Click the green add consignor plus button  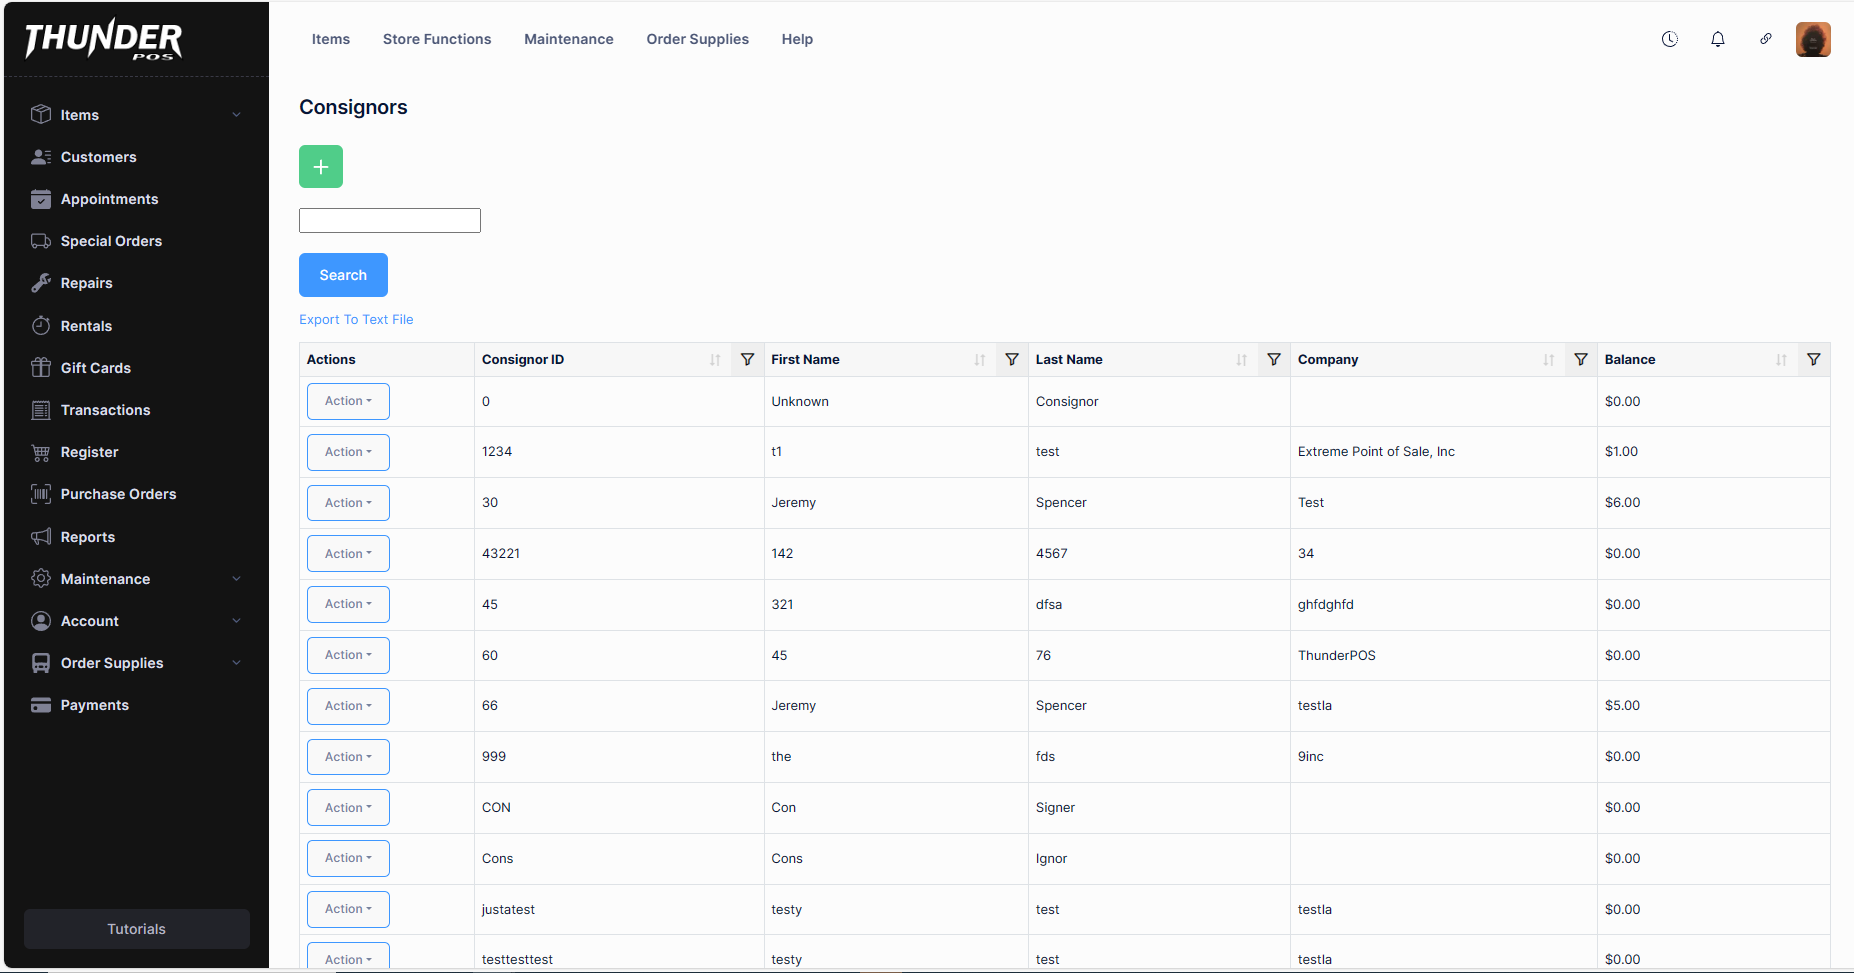320,167
